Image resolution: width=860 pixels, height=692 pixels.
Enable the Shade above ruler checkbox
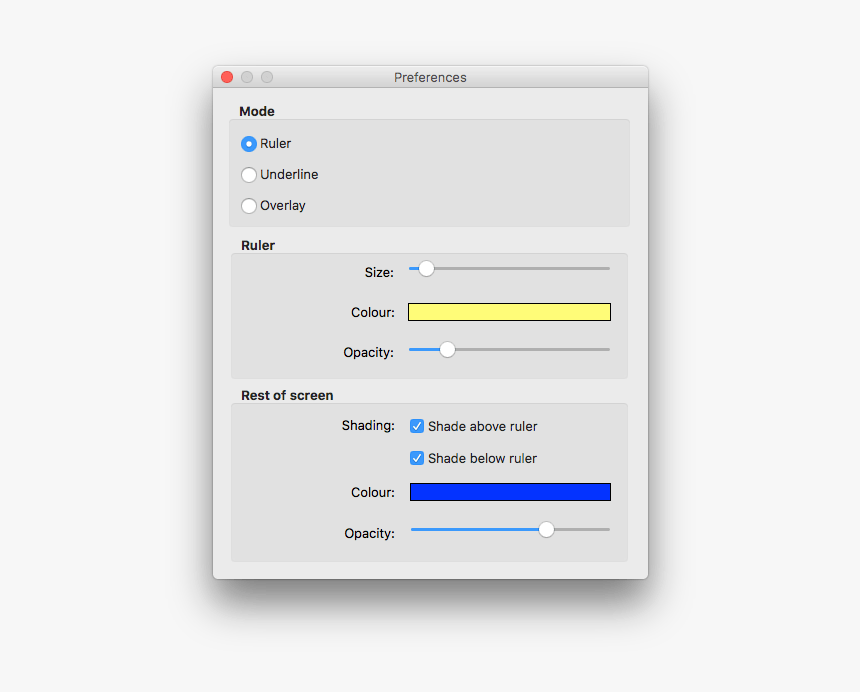pos(416,425)
